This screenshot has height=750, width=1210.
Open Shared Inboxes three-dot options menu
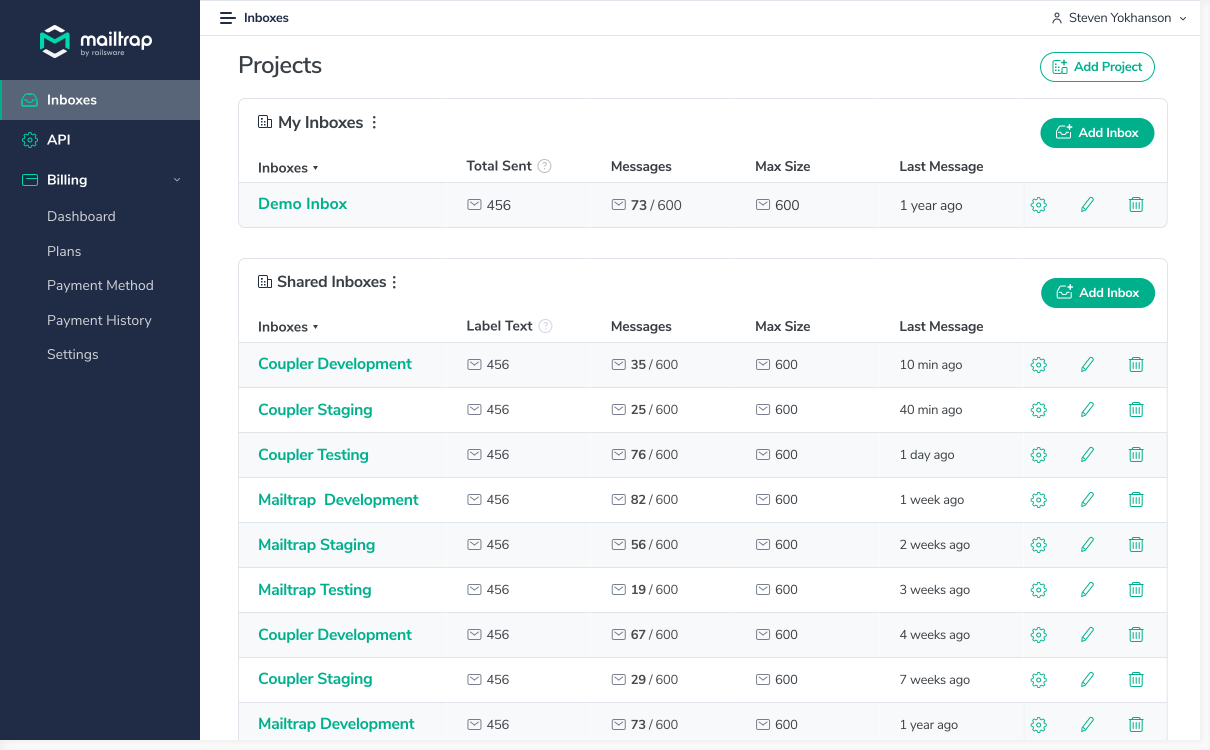[x=394, y=282]
